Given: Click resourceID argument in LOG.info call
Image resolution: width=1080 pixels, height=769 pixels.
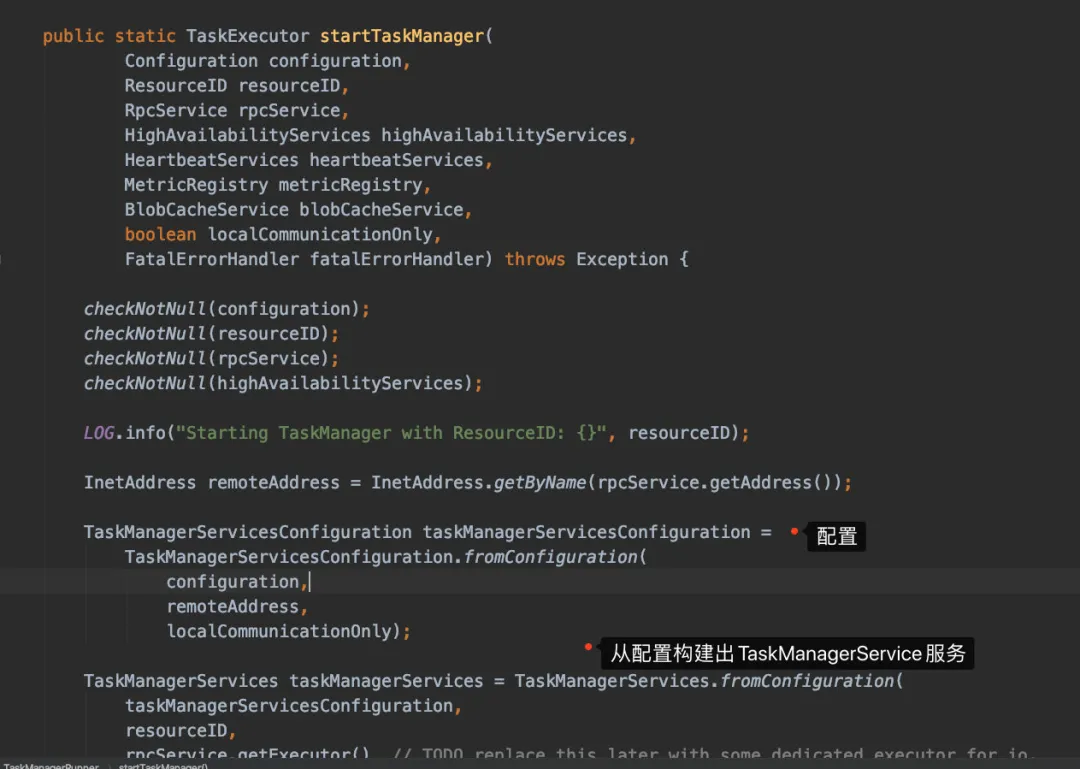Looking at the screenshot, I should (x=678, y=433).
